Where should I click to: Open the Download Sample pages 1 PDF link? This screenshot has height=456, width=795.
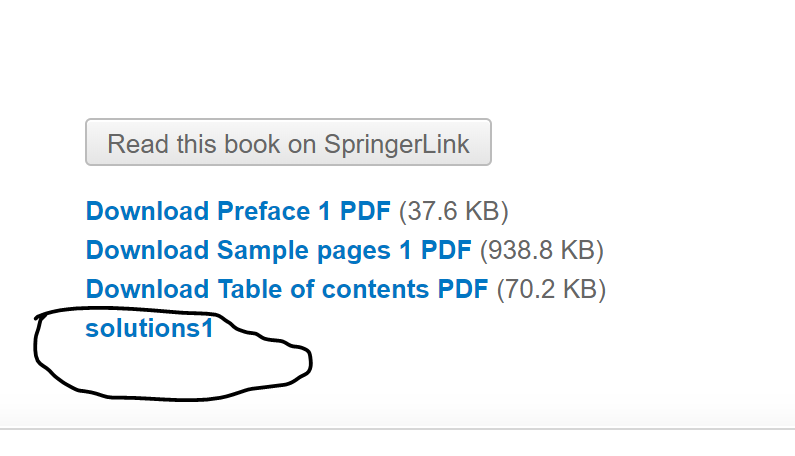click(x=278, y=250)
